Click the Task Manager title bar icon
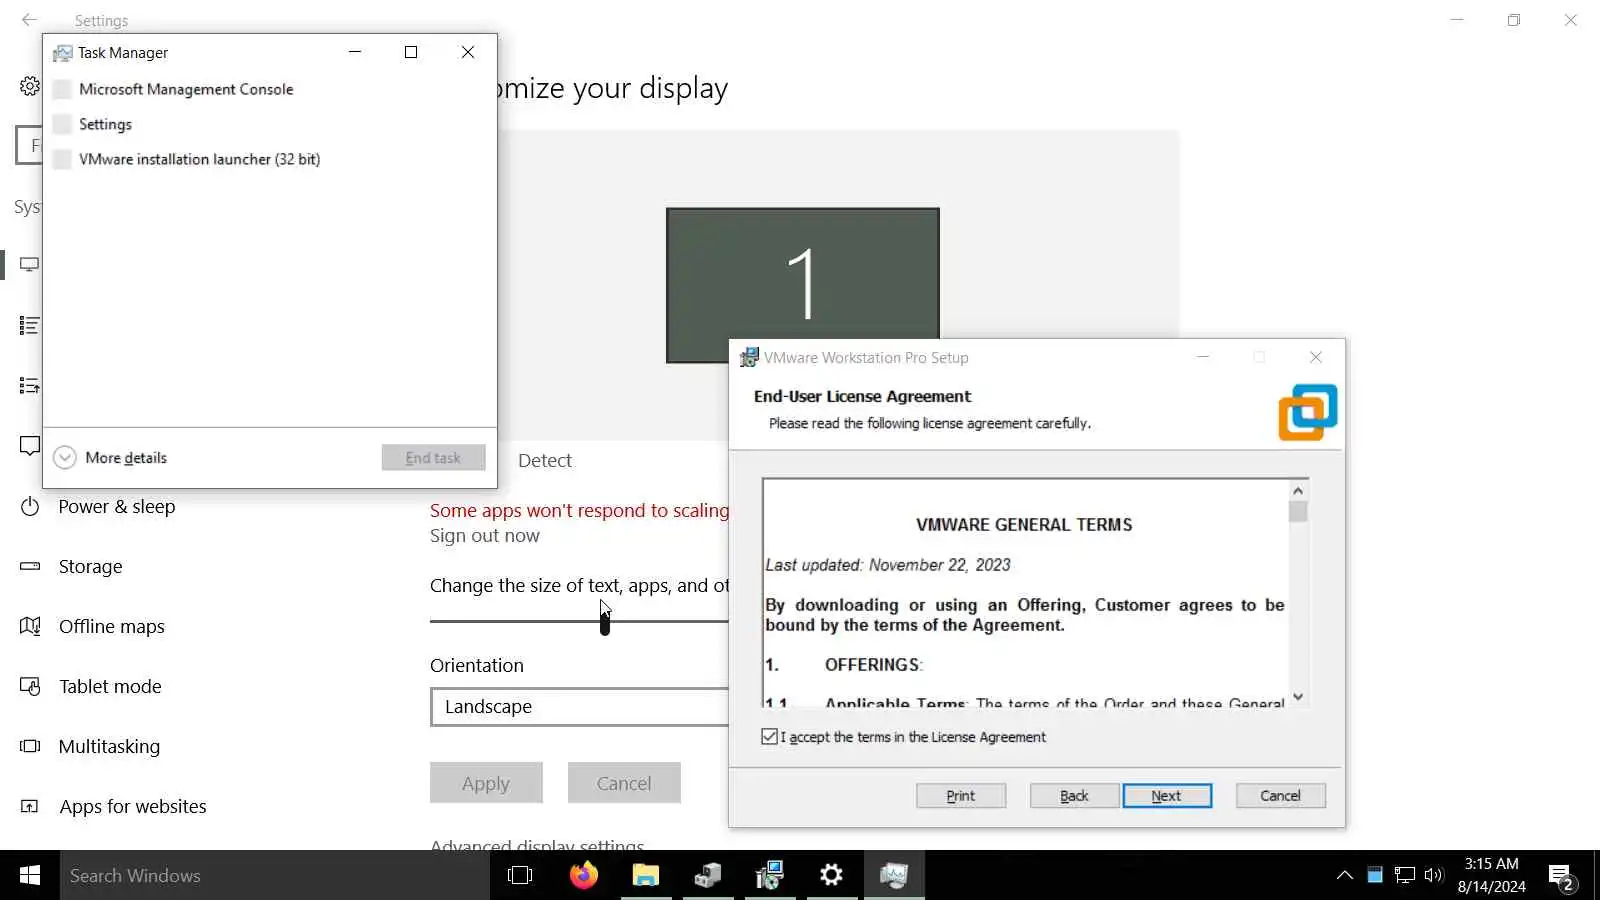Image resolution: width=1600 pixels, height=900 pixels. tap(62, 53)
